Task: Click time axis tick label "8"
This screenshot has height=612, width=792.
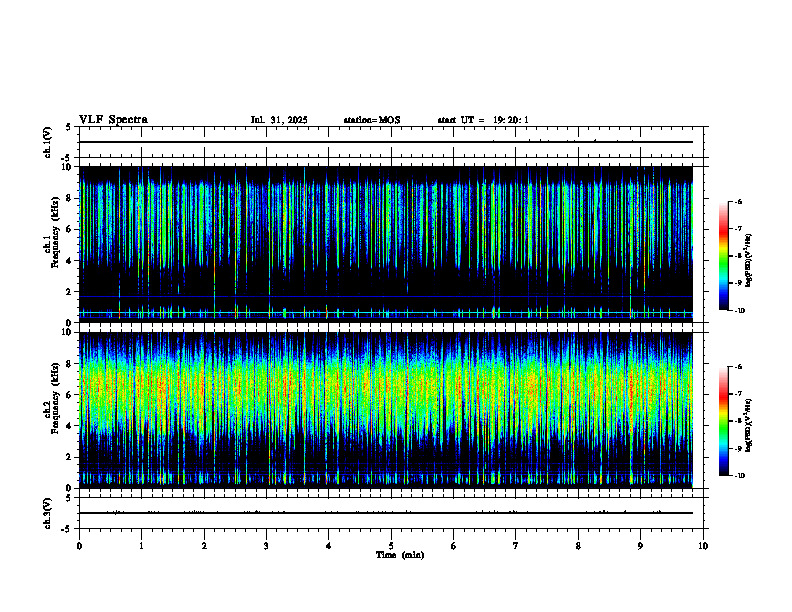Action: point(578,546)
